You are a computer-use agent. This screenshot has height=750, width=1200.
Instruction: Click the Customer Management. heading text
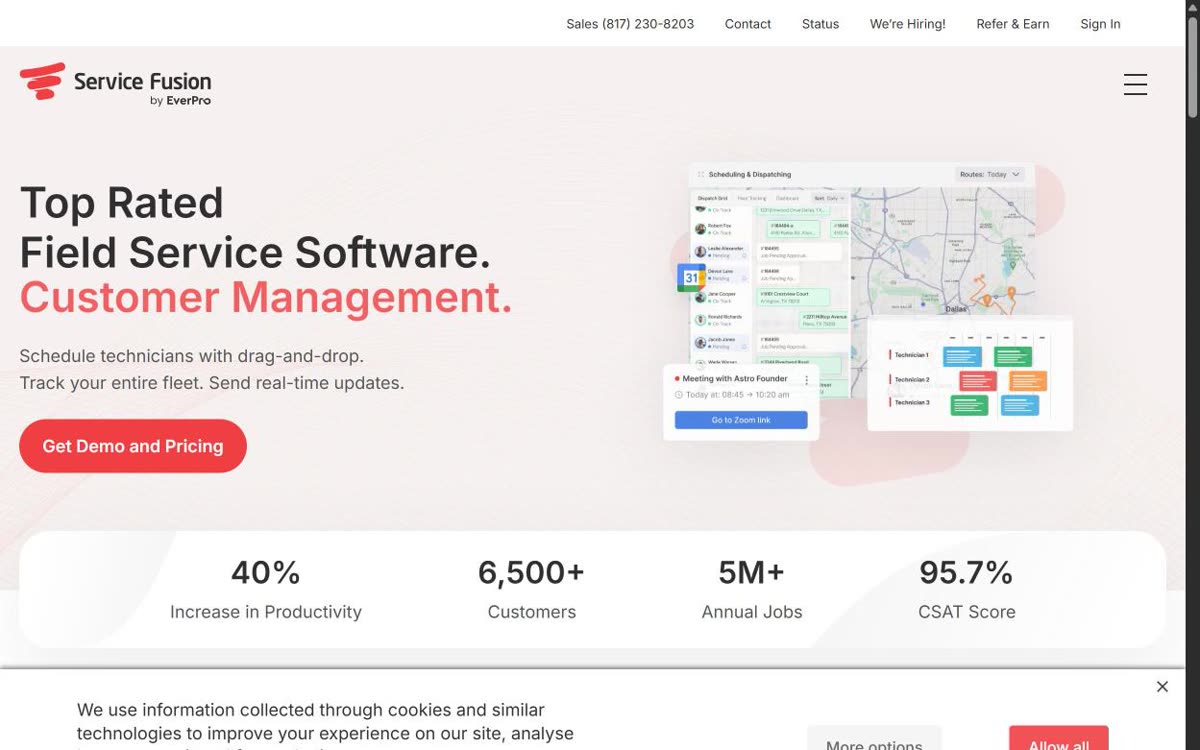(x=266, y=298)
